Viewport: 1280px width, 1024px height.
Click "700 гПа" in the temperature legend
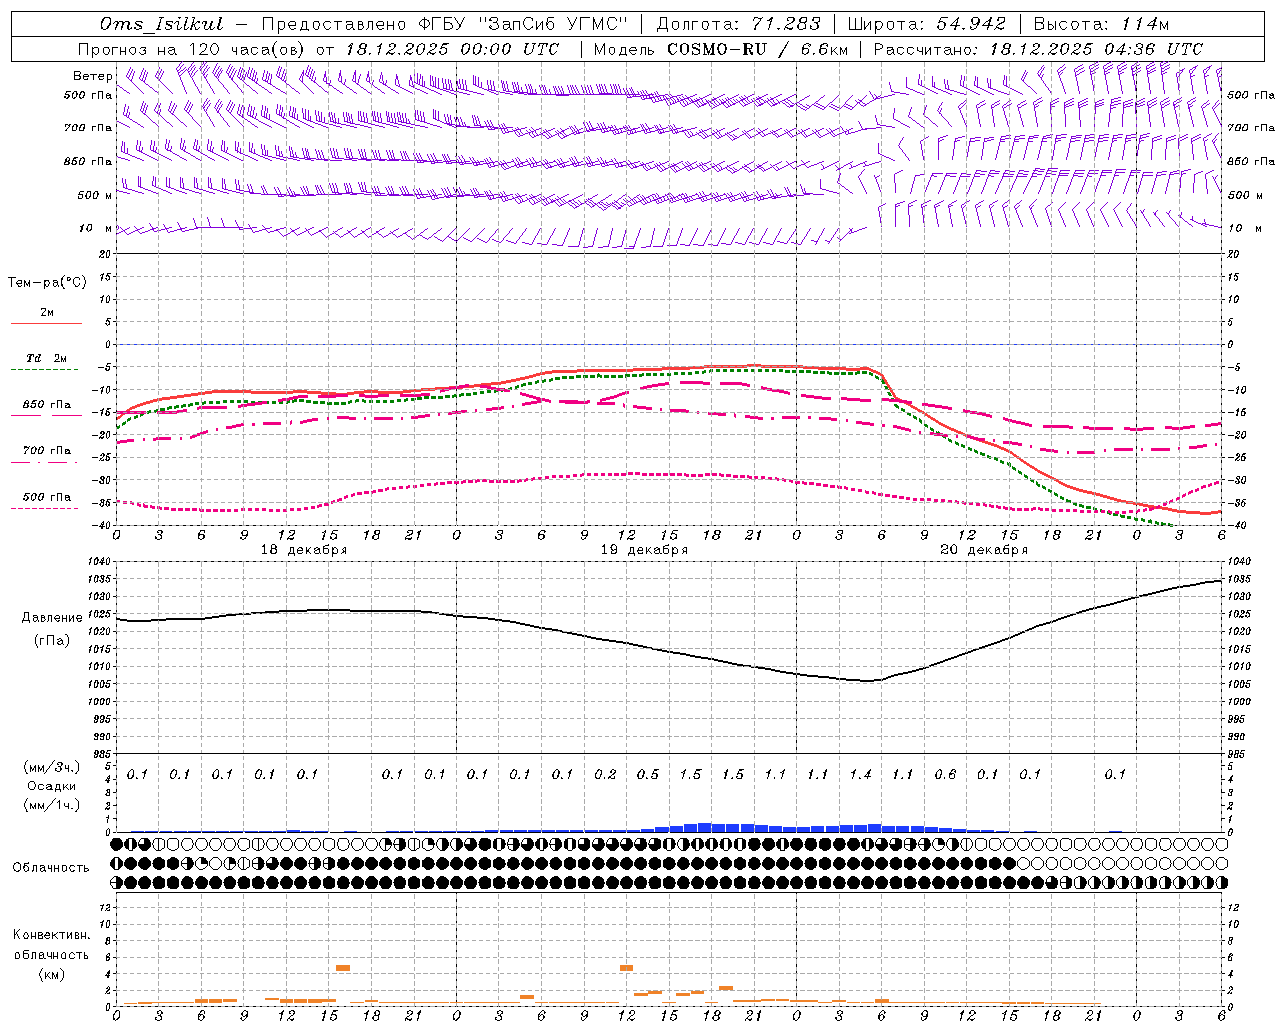pos(47,451)
